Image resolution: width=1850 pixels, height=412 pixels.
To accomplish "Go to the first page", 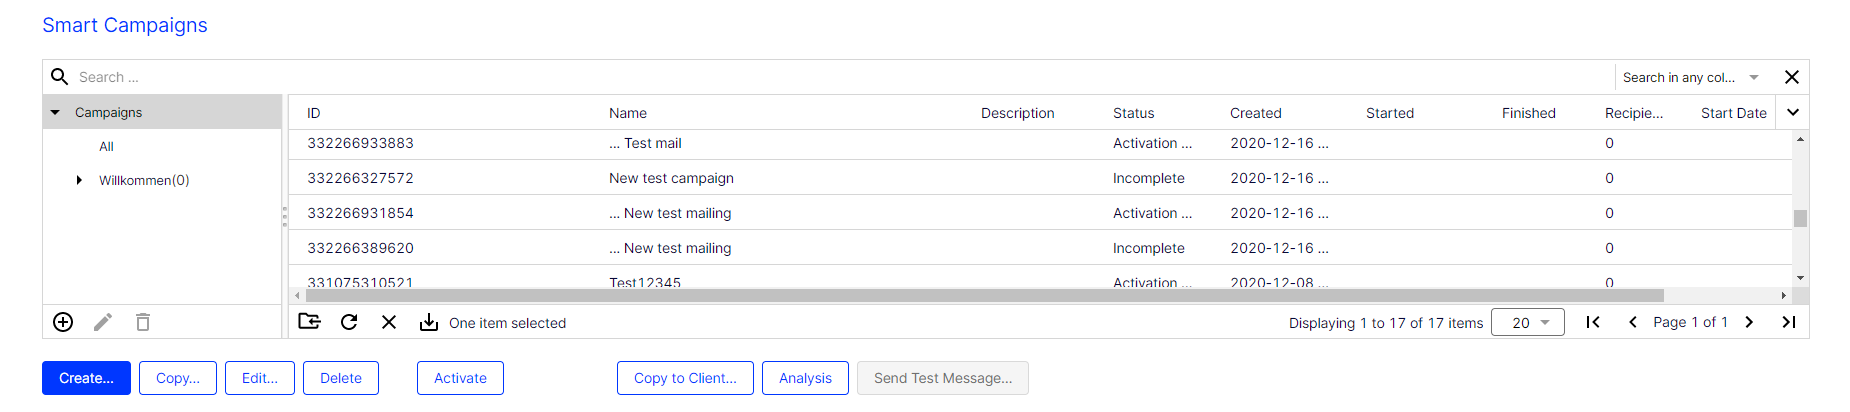I will pyautogui.click(x=1593, y=322).
